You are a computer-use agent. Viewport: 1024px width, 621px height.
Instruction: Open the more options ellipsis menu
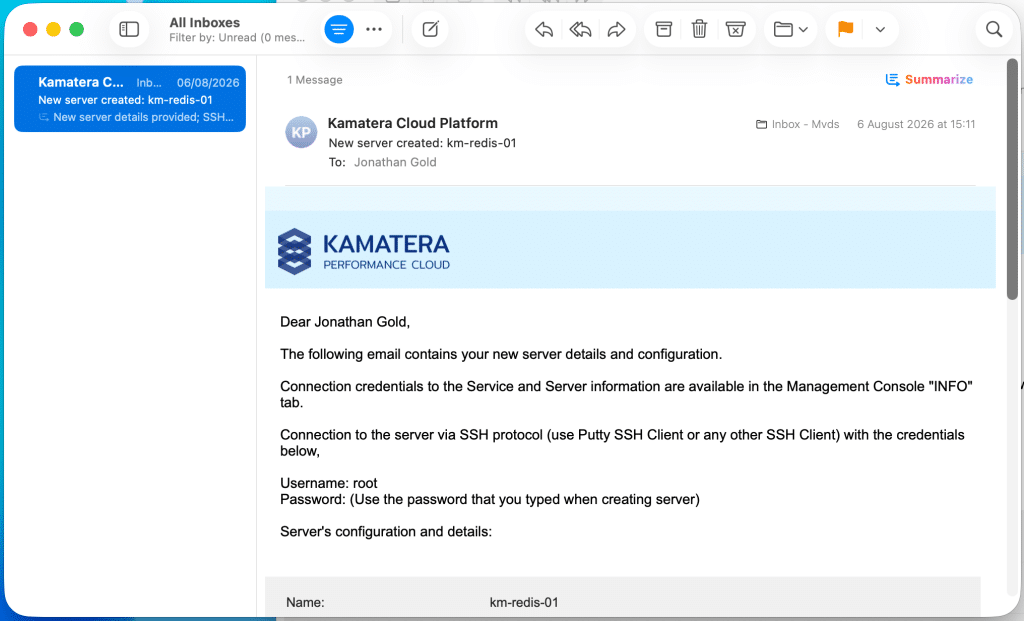click(x=374, y=29)
